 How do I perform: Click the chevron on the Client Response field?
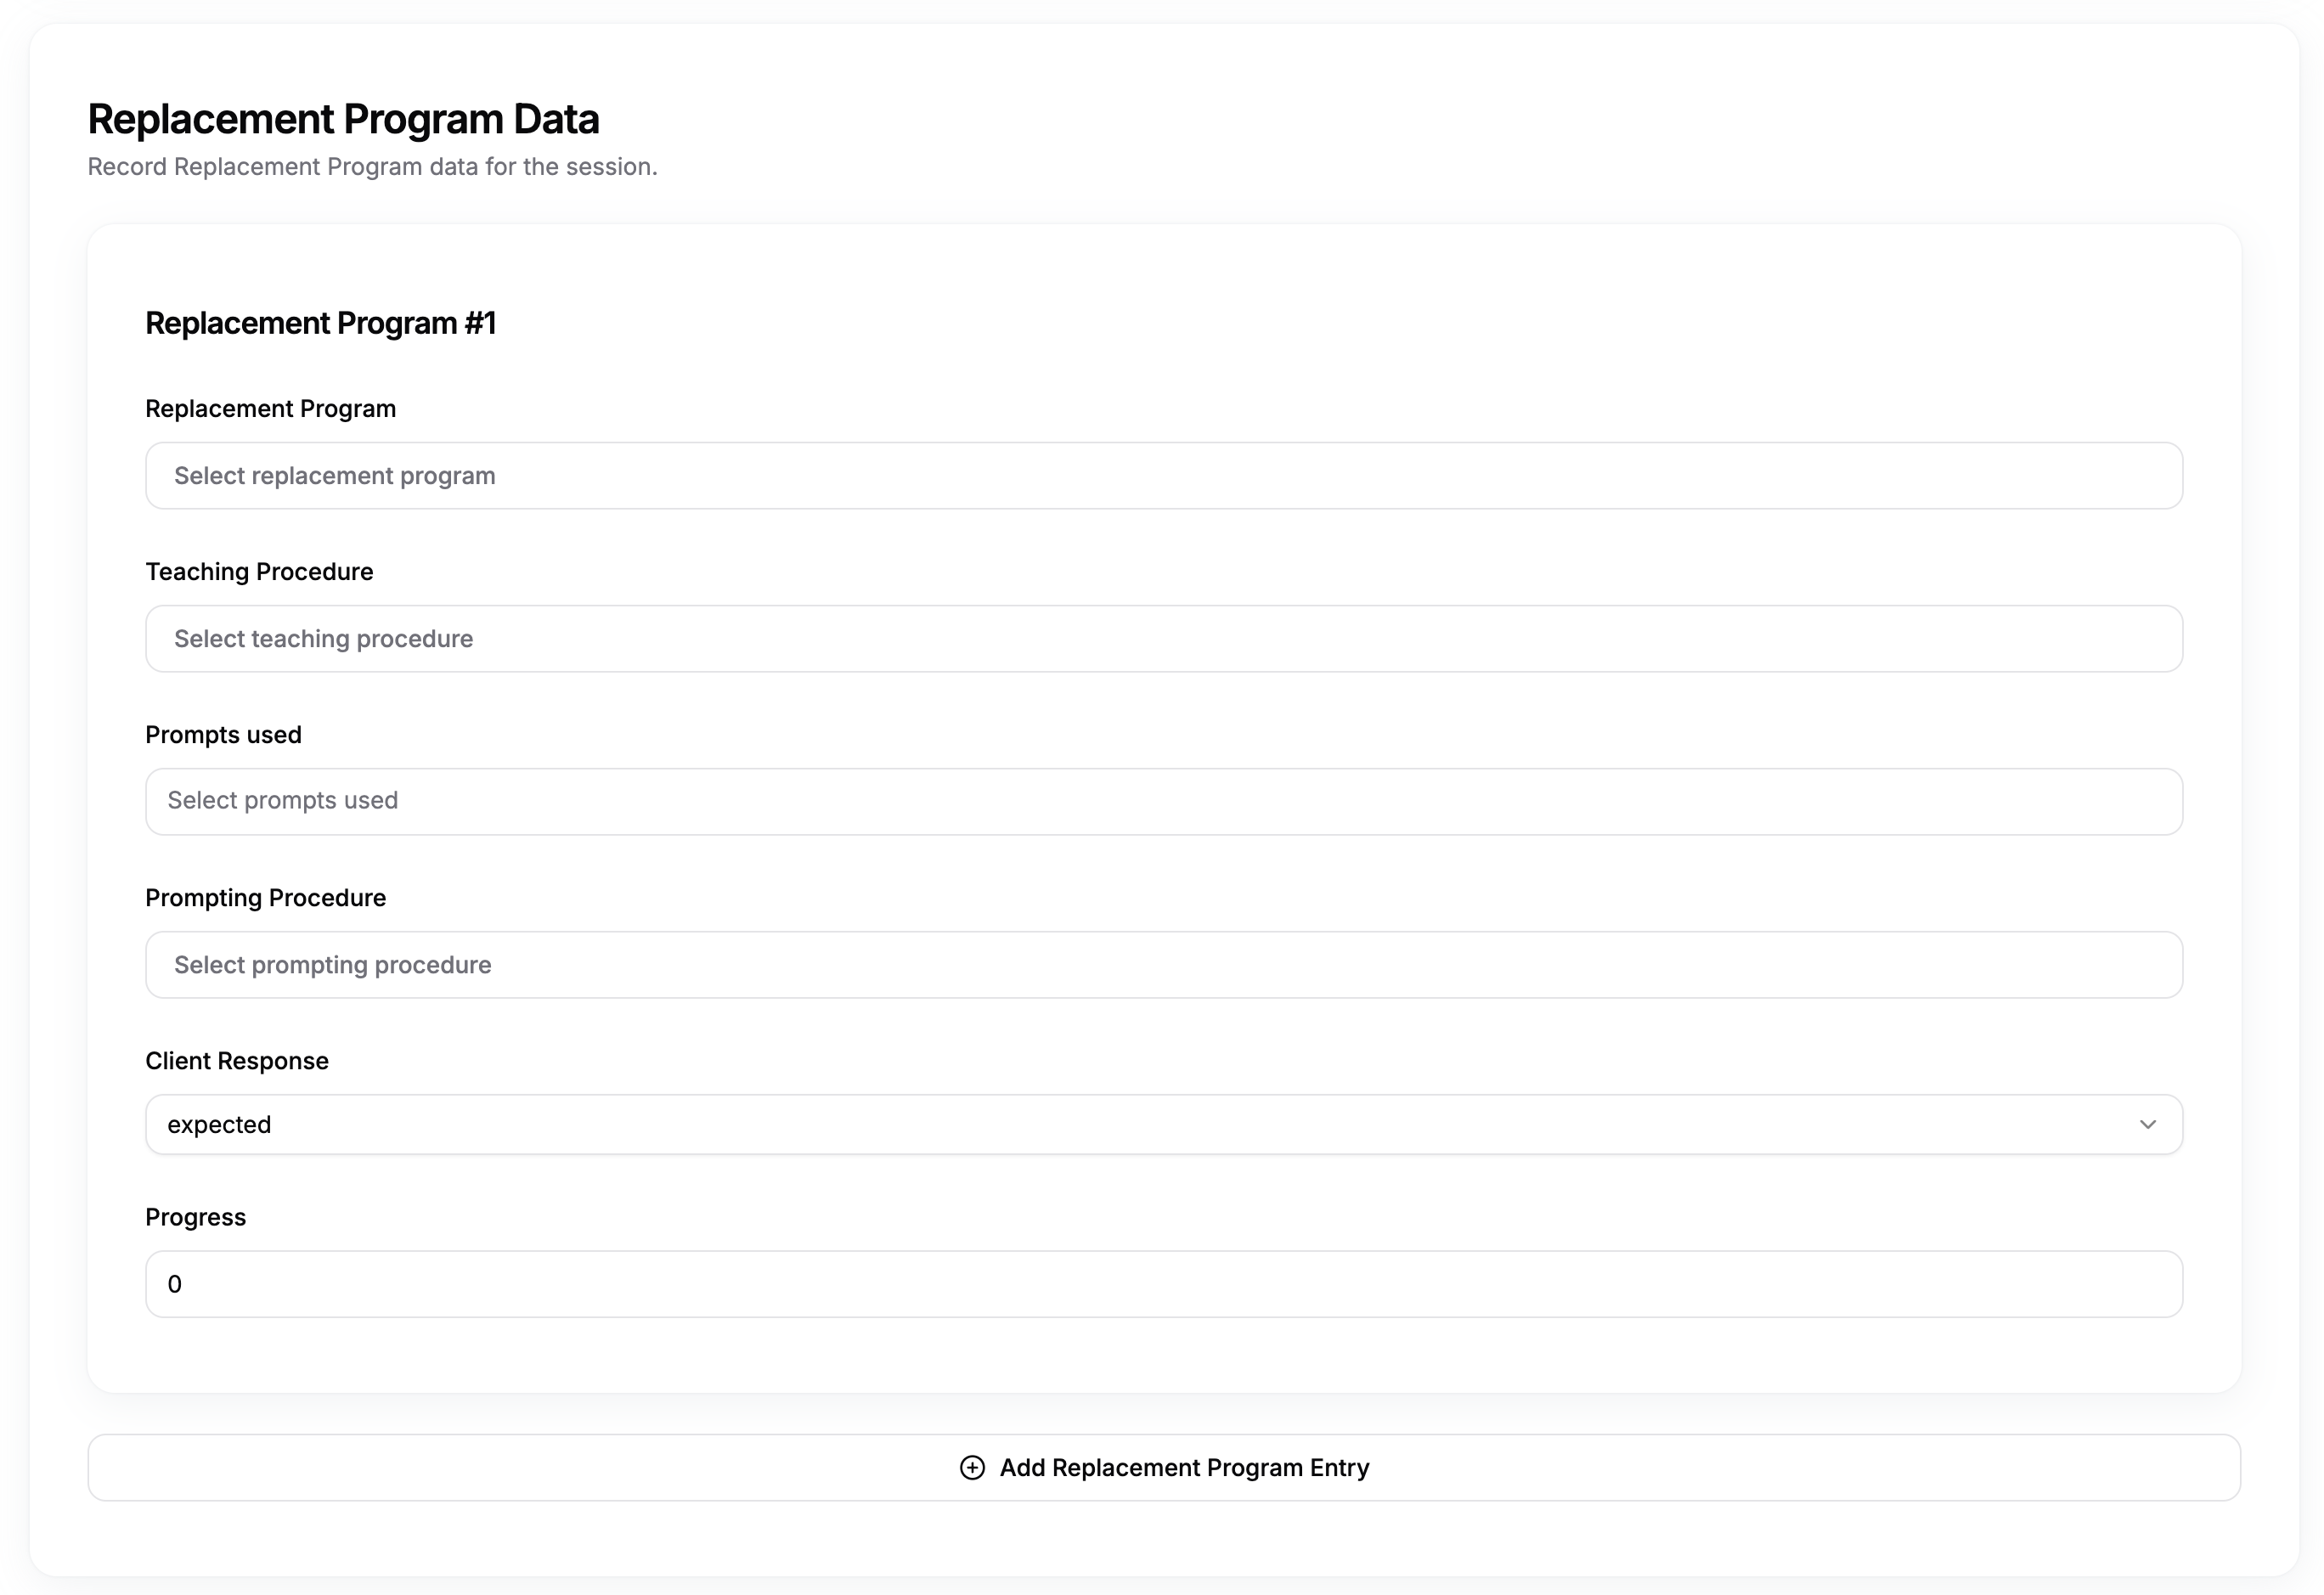click(x=2148, y=1124)
